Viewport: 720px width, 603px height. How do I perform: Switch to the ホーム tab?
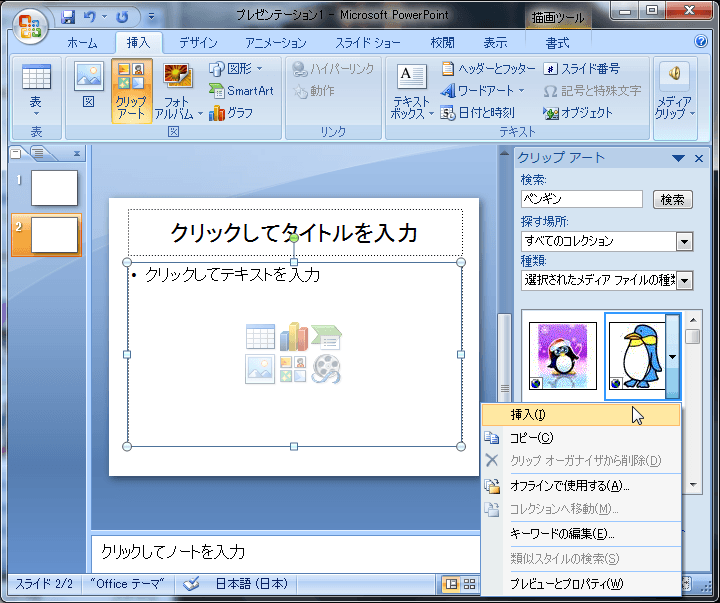coord(83,43)
